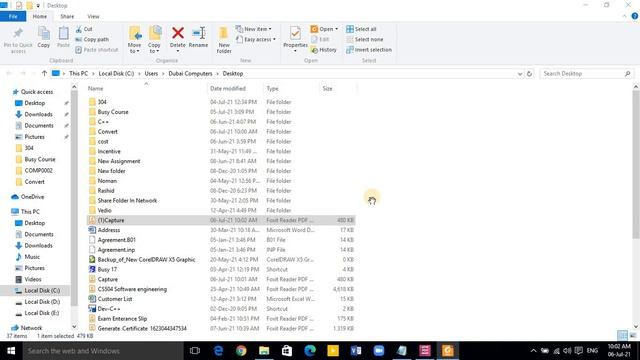The height and width of the screenshot is (360, 640).
Task: Click History in the Open group
Action: pyautogui.click(x=324, y=50)
